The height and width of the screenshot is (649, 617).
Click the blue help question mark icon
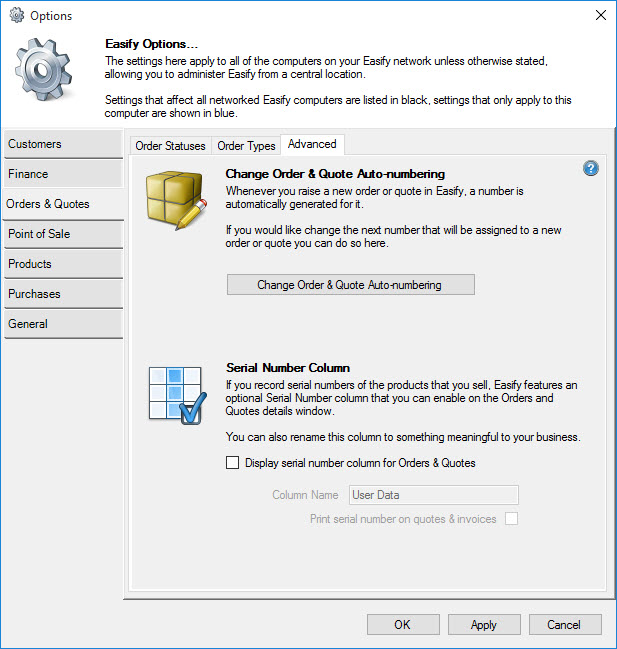click(590, 168)
